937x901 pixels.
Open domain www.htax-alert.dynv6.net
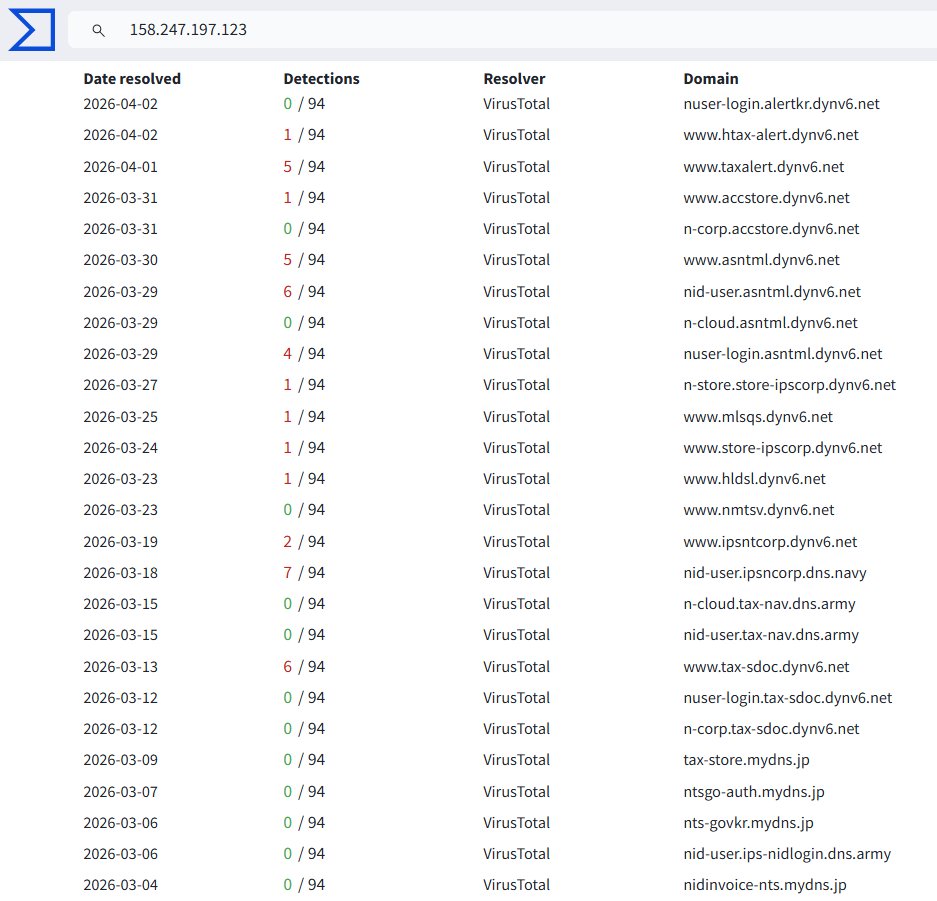point(771,135)
